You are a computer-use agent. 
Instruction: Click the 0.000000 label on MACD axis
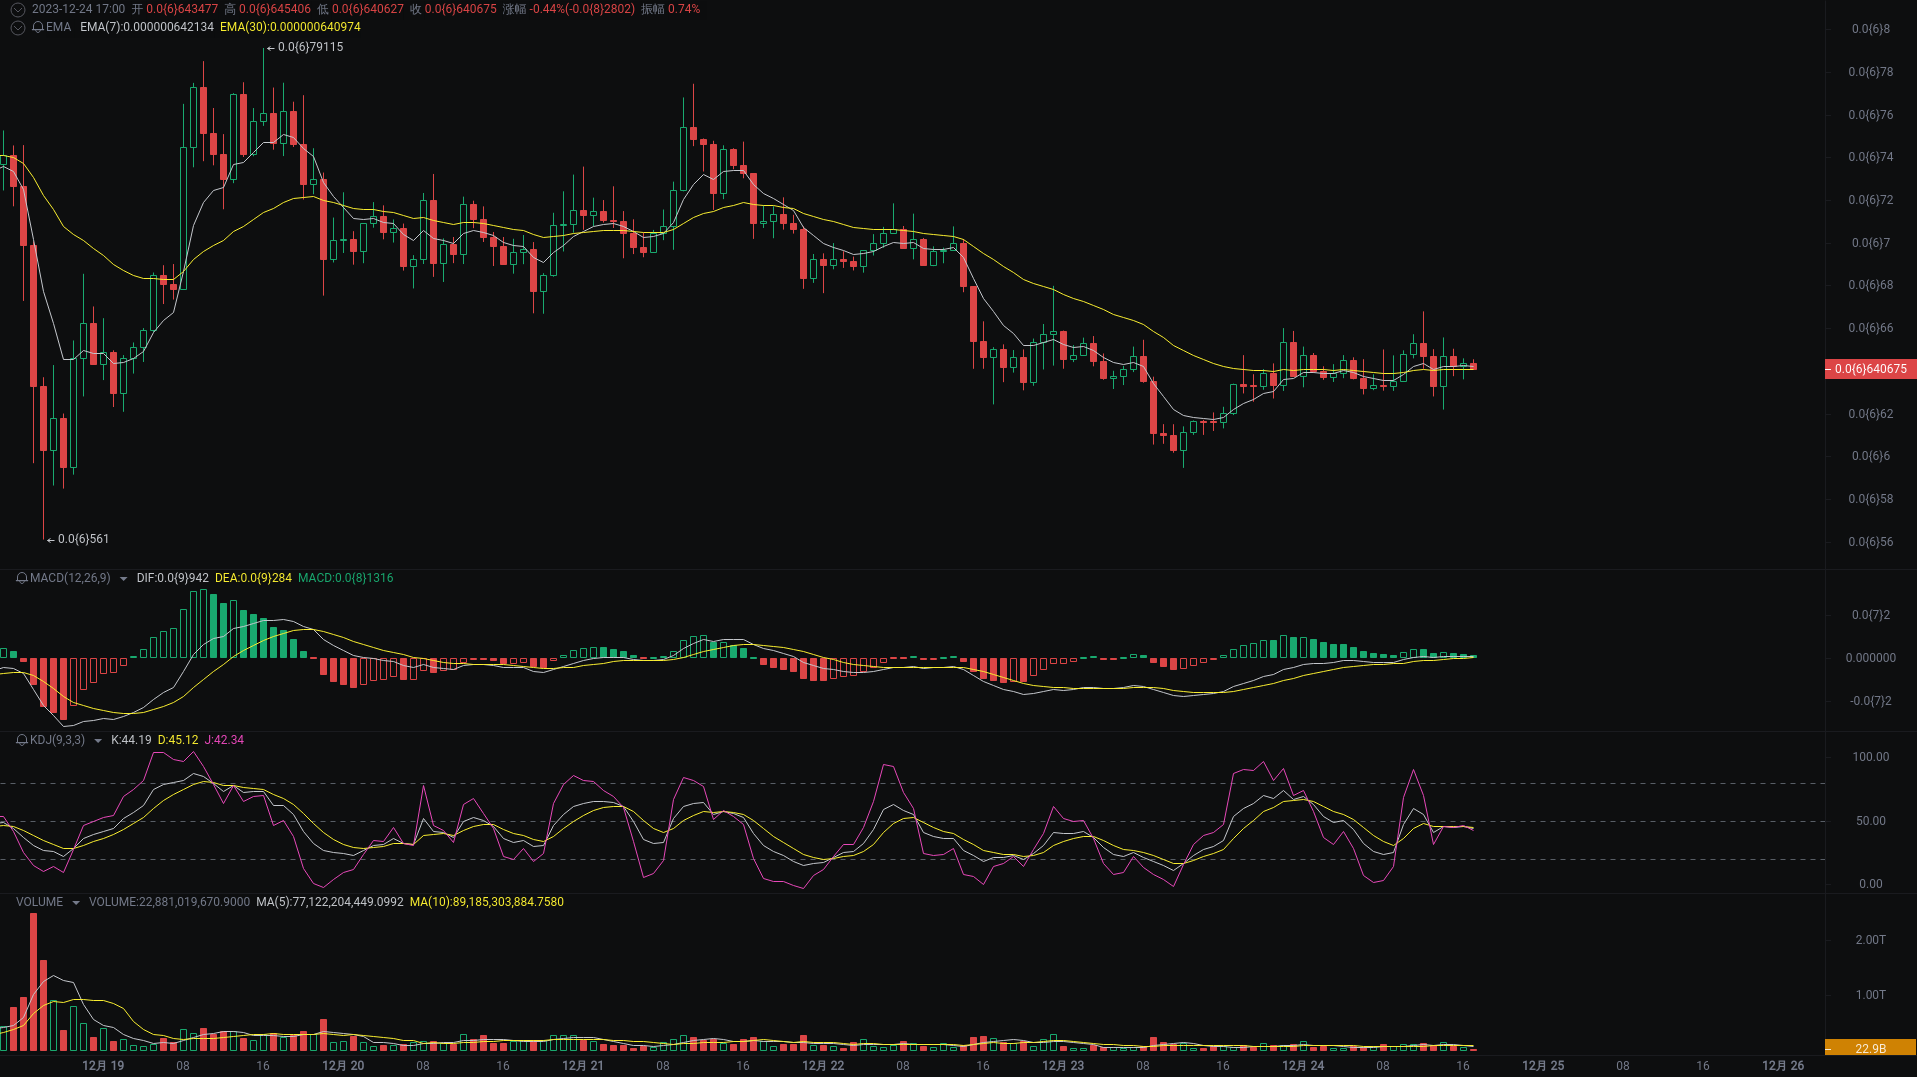(1870, 658)
